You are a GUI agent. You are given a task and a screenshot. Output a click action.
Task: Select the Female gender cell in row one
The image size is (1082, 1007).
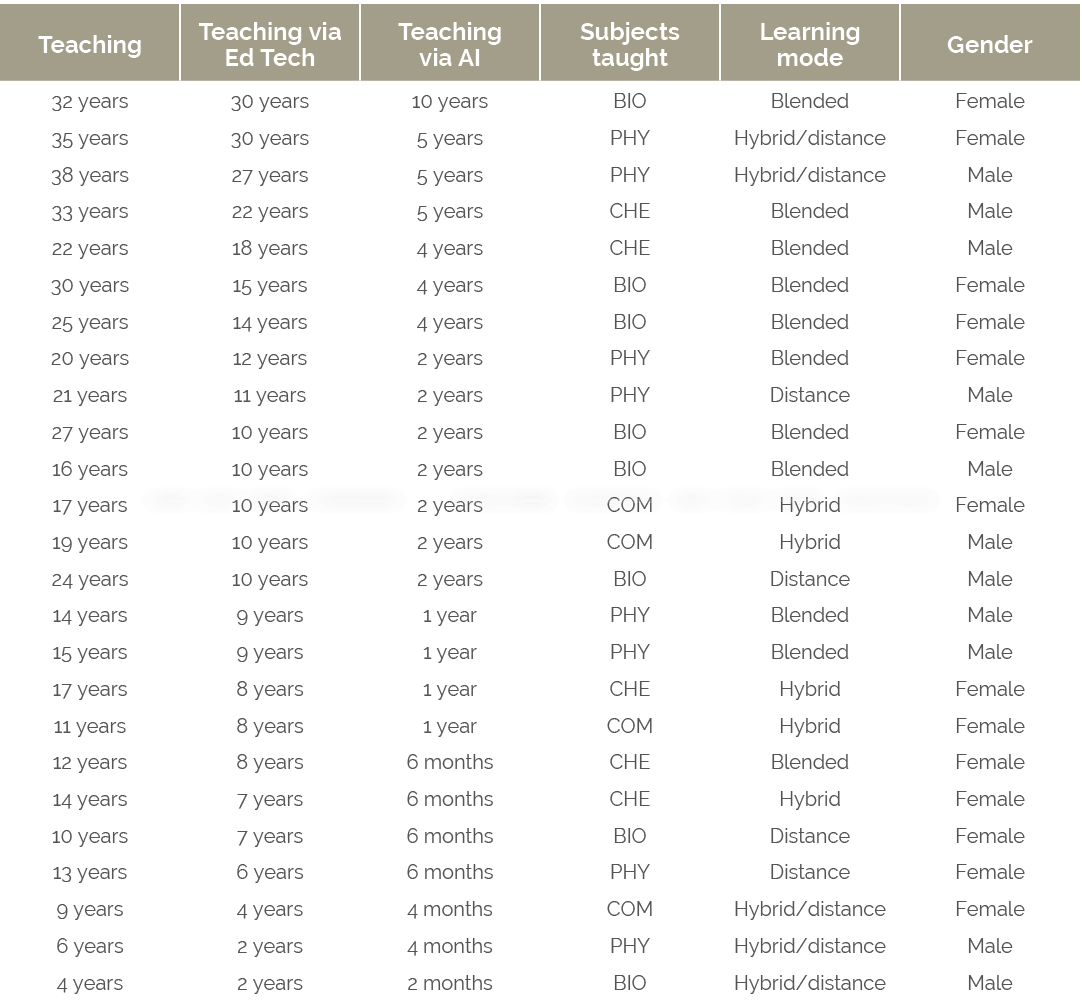(989, 100)
